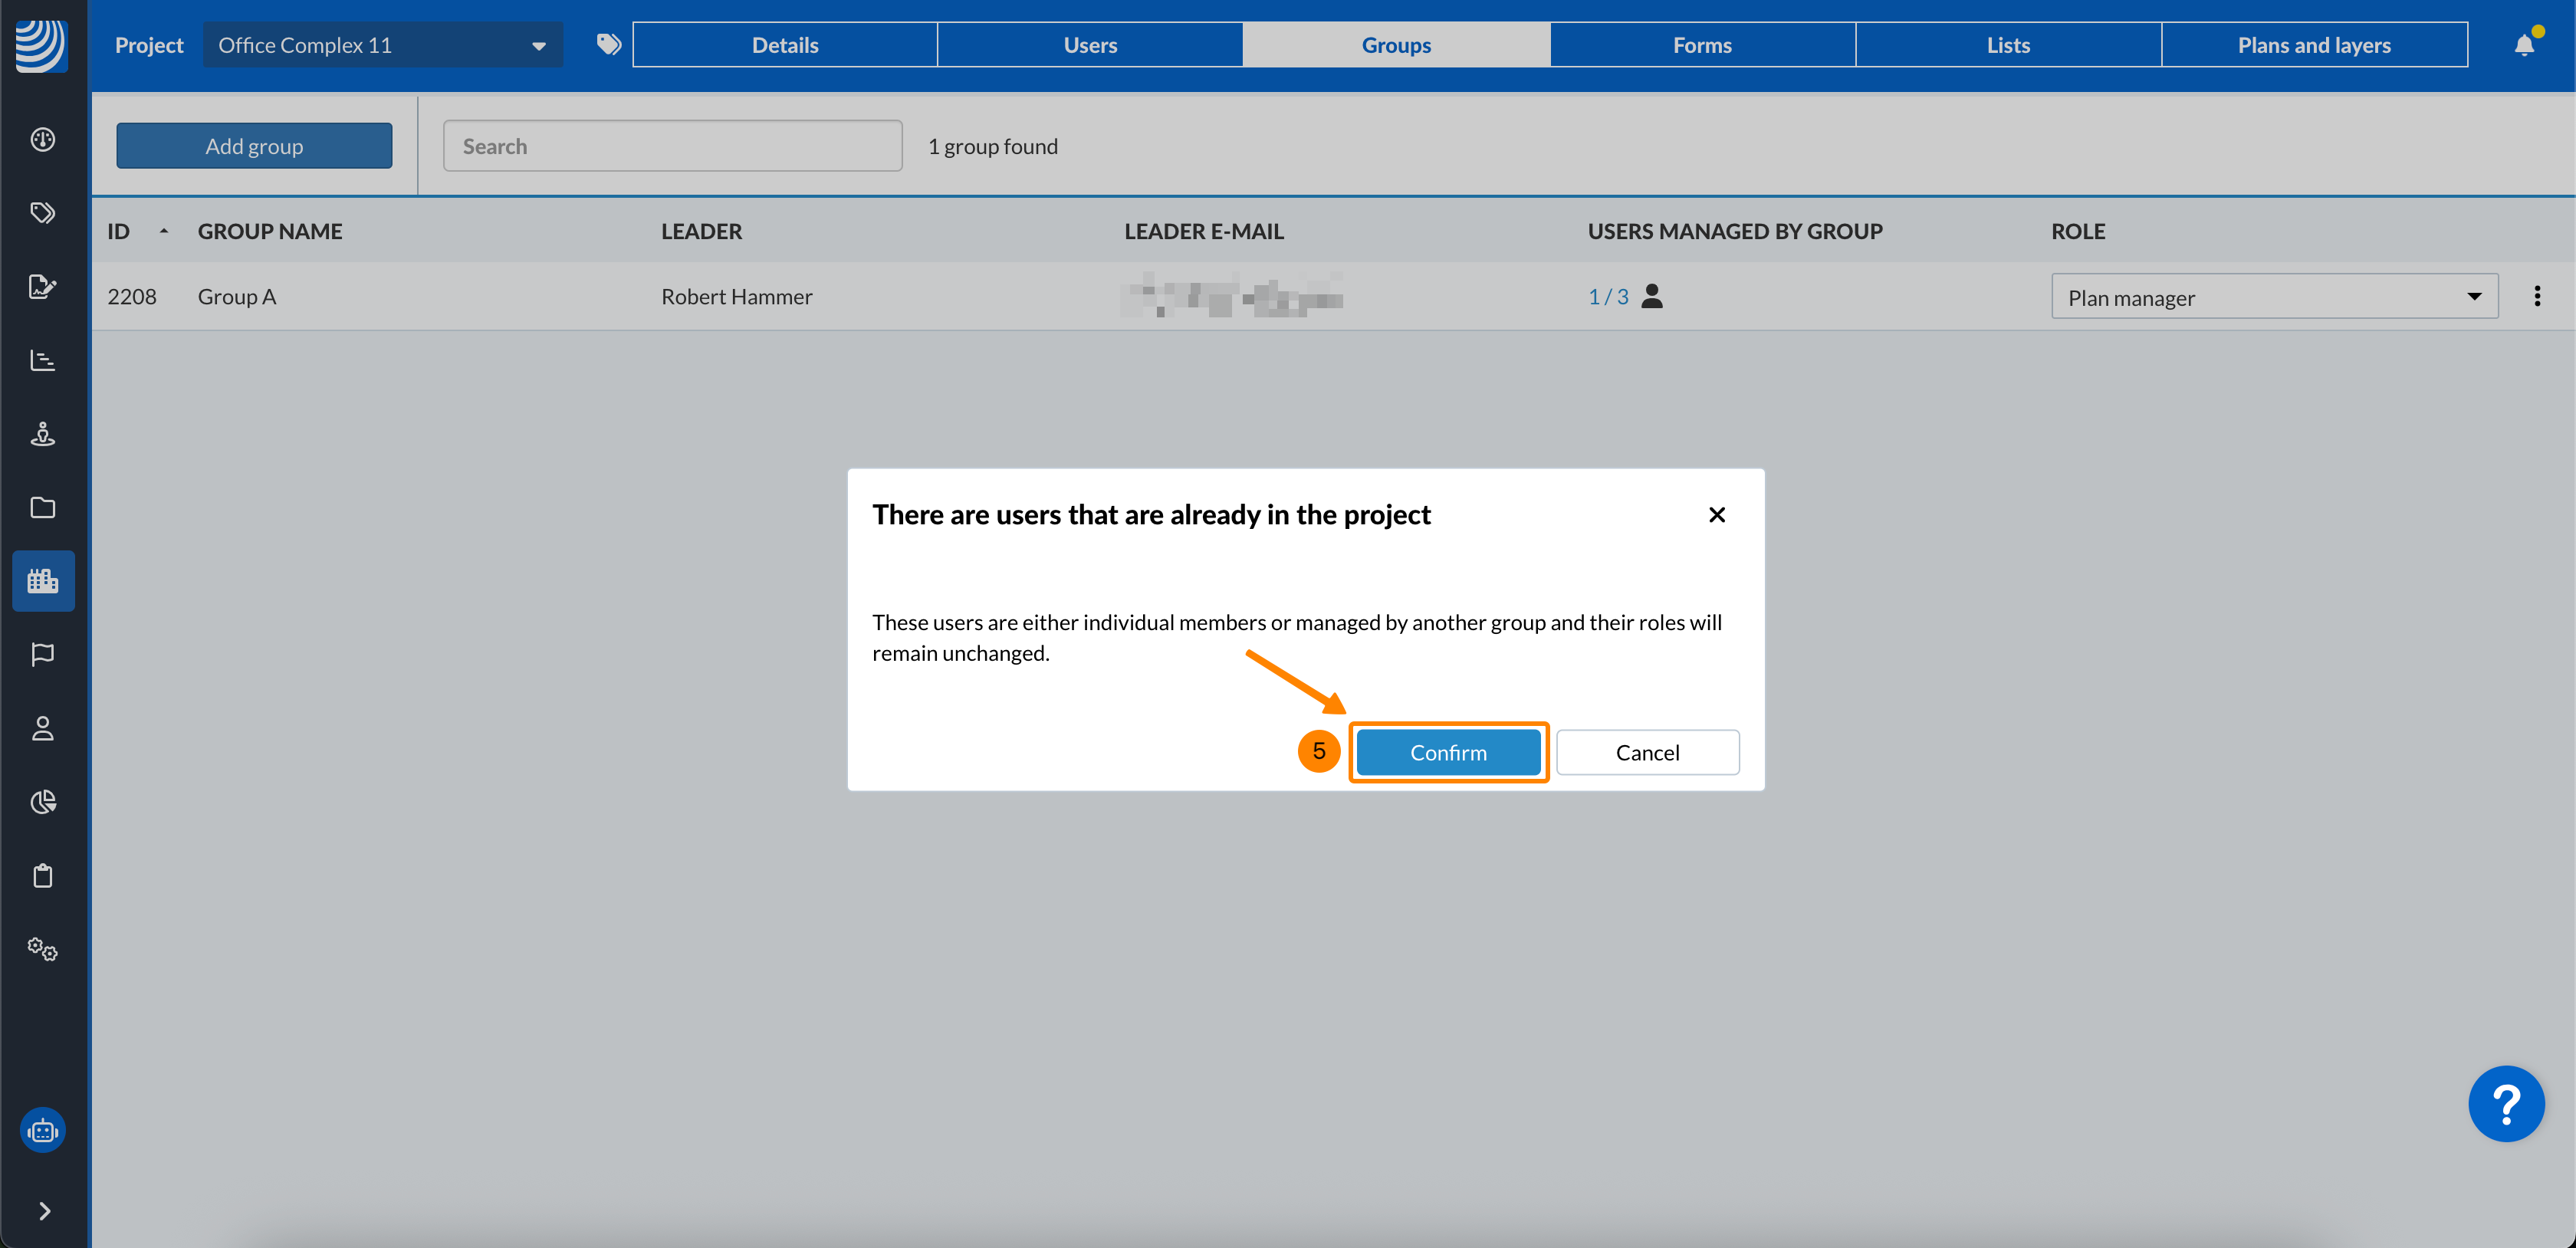Close the dialog with the X
Screen dimensions: 2576x1248
[x=1717, y=515]
